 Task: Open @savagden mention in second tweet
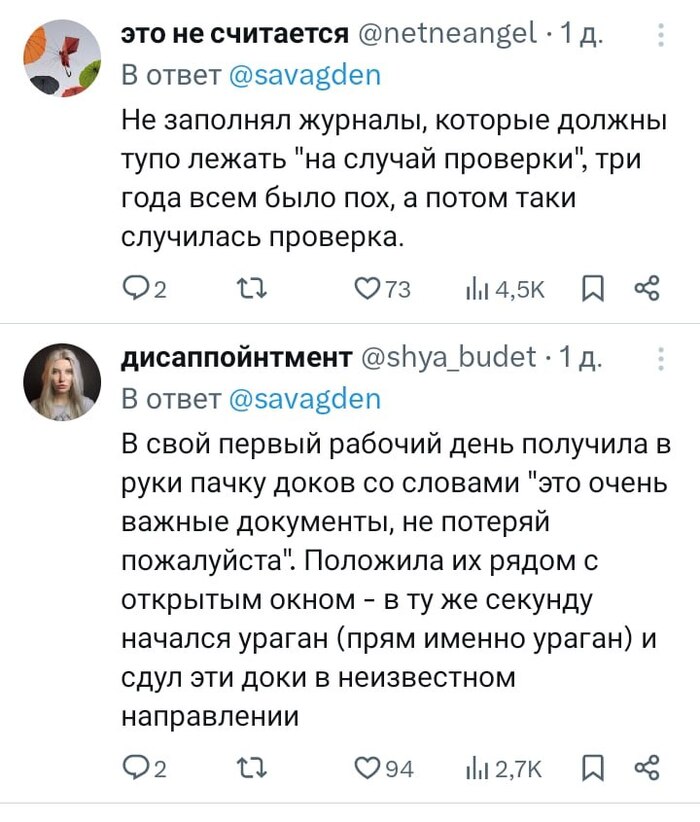pos(306,399)
